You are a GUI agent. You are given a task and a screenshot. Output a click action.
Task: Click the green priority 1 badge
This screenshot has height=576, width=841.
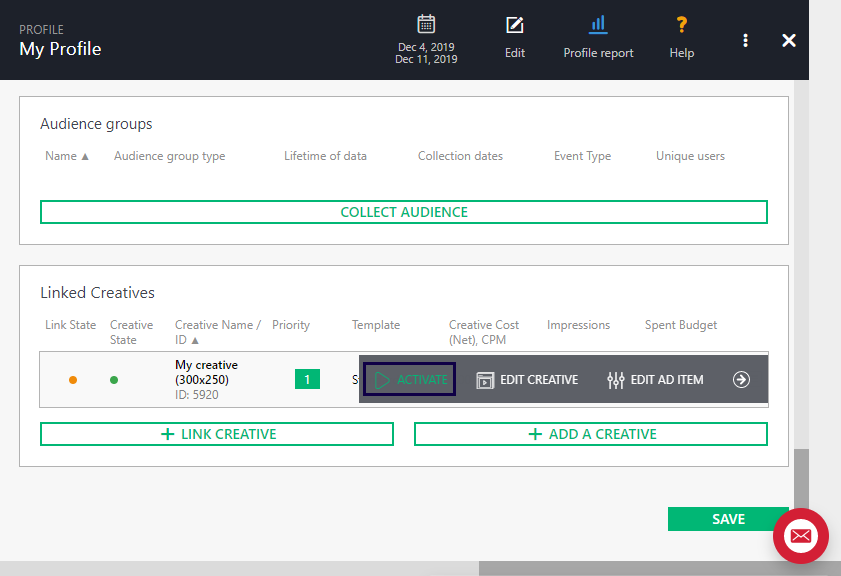click(307, 380)
